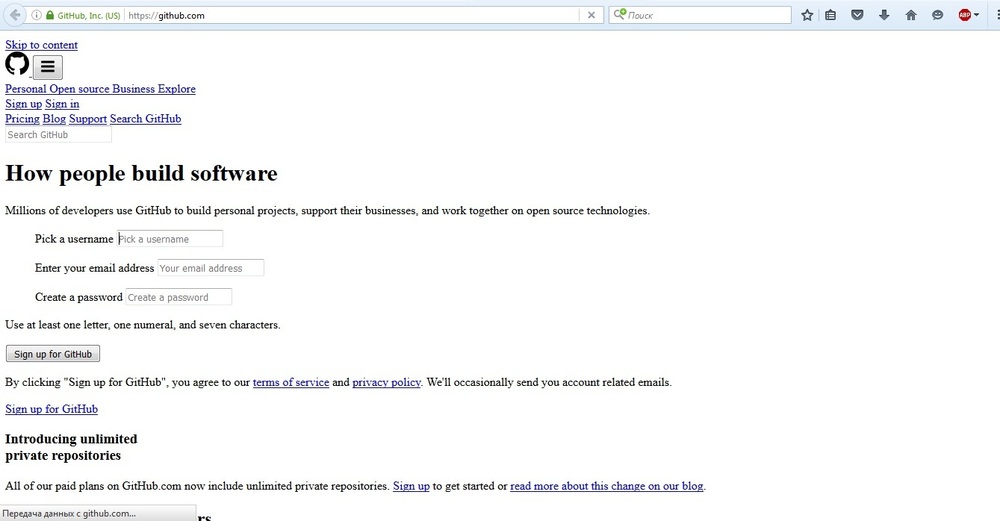Bookmark this page with the star icon

click(807, 15)
